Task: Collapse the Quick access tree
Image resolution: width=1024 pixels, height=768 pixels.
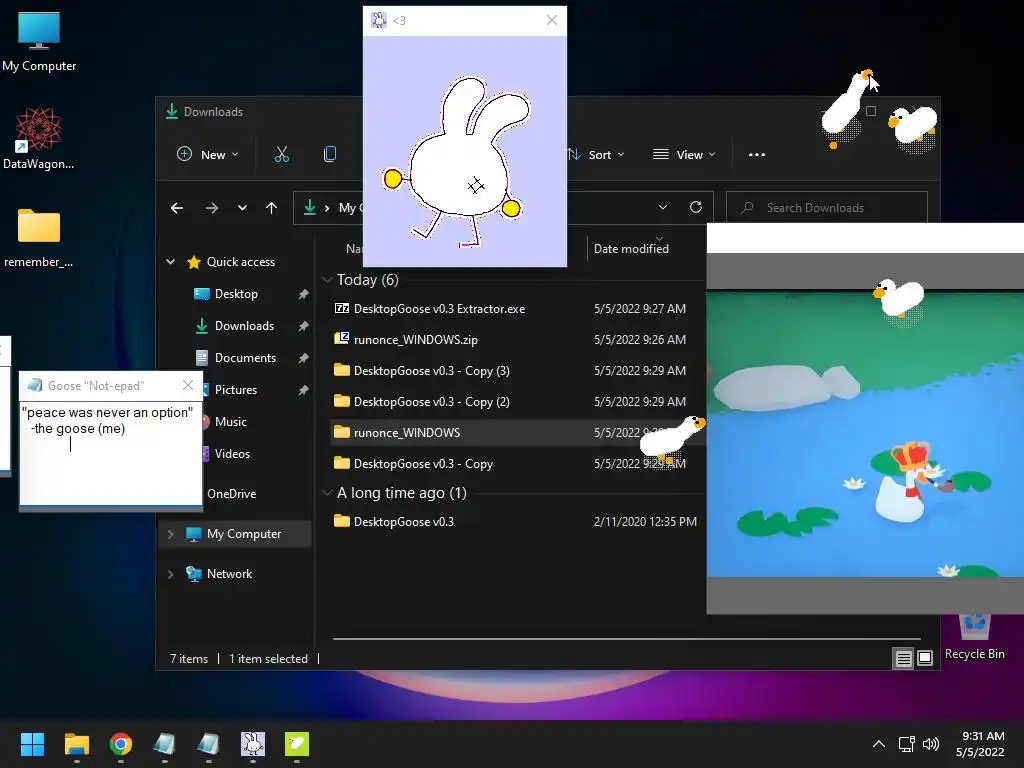Action: point(170,262)
